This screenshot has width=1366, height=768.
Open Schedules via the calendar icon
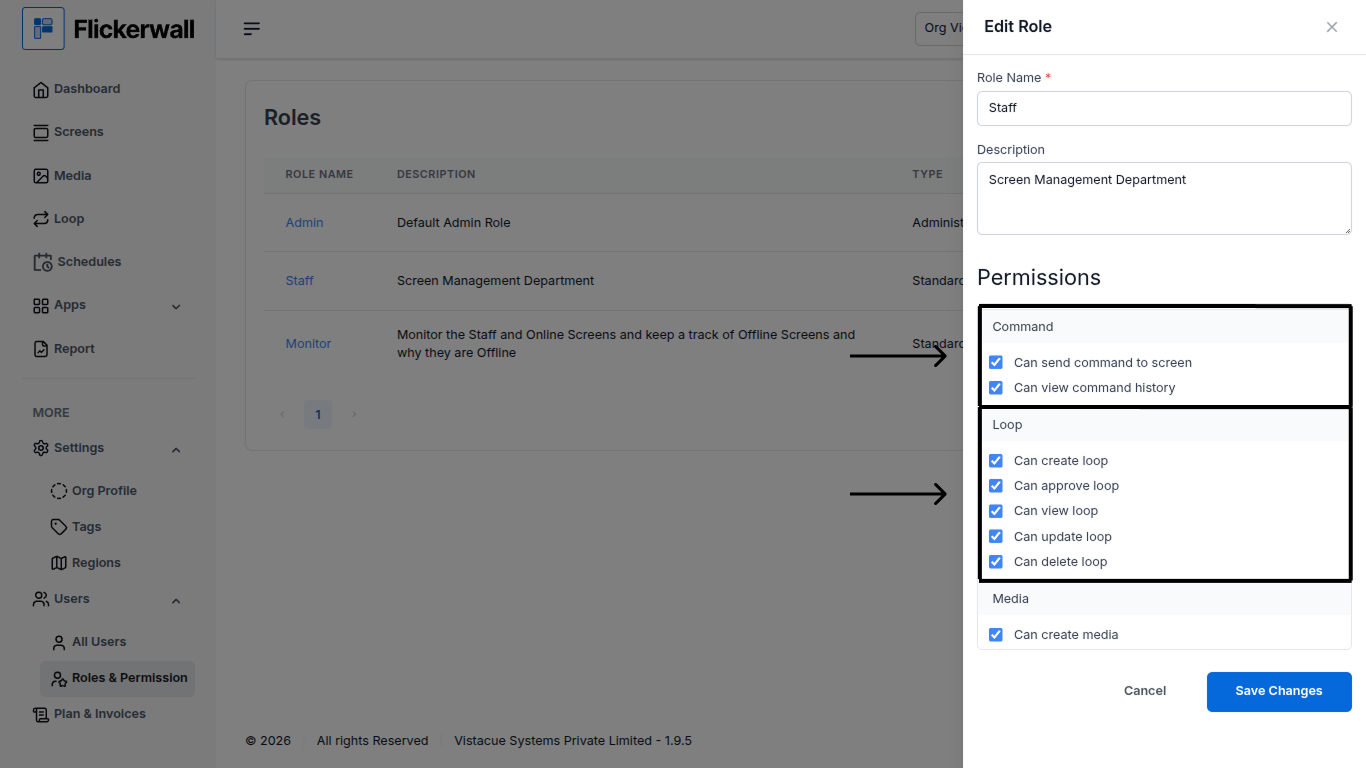[42, 262]
